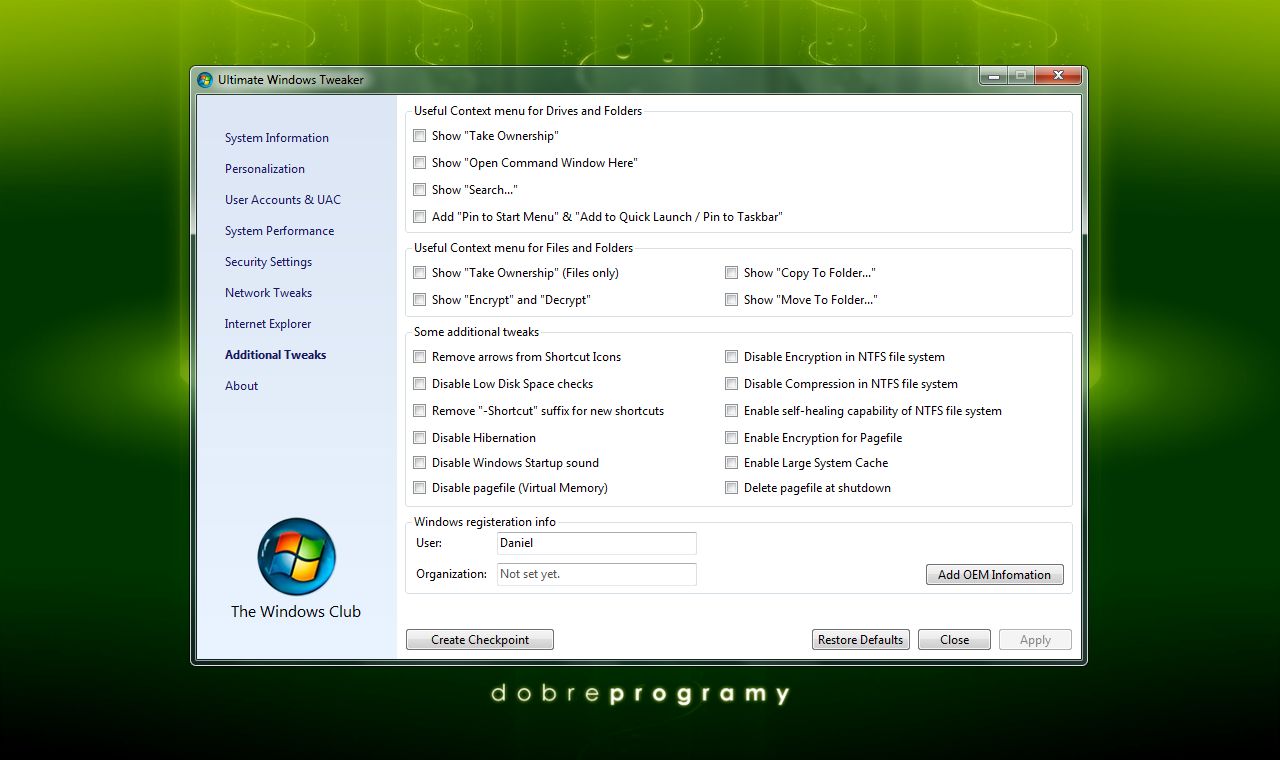Tick the Show "Search..." checkbox
This screenshot has width=1280, height=760.
point(420,190)
